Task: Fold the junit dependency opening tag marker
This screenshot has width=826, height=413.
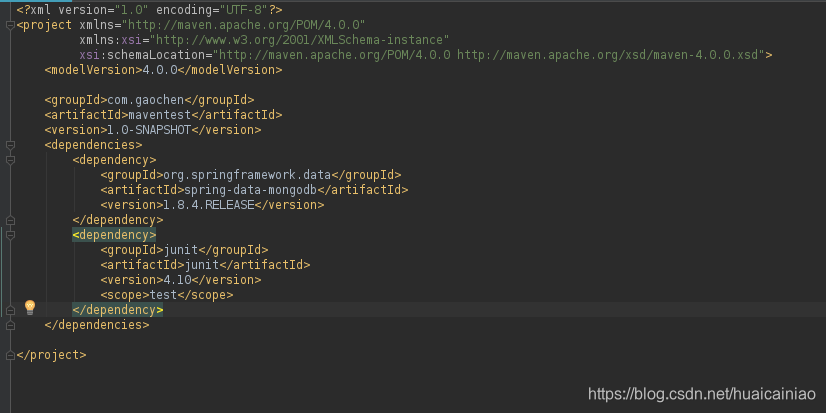Action: [10, 235]
